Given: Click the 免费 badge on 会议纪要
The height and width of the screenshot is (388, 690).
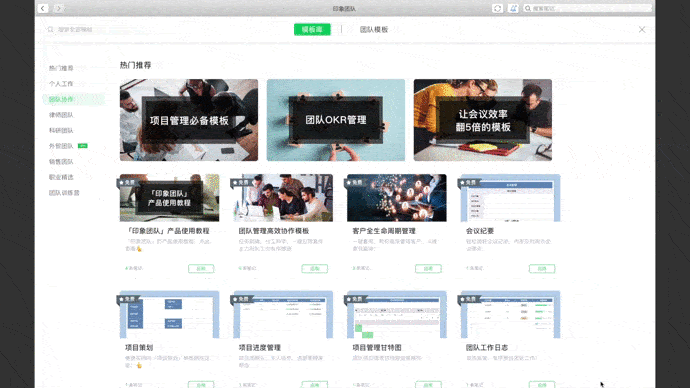Looking at the screenshot, I should coord(469,182).
